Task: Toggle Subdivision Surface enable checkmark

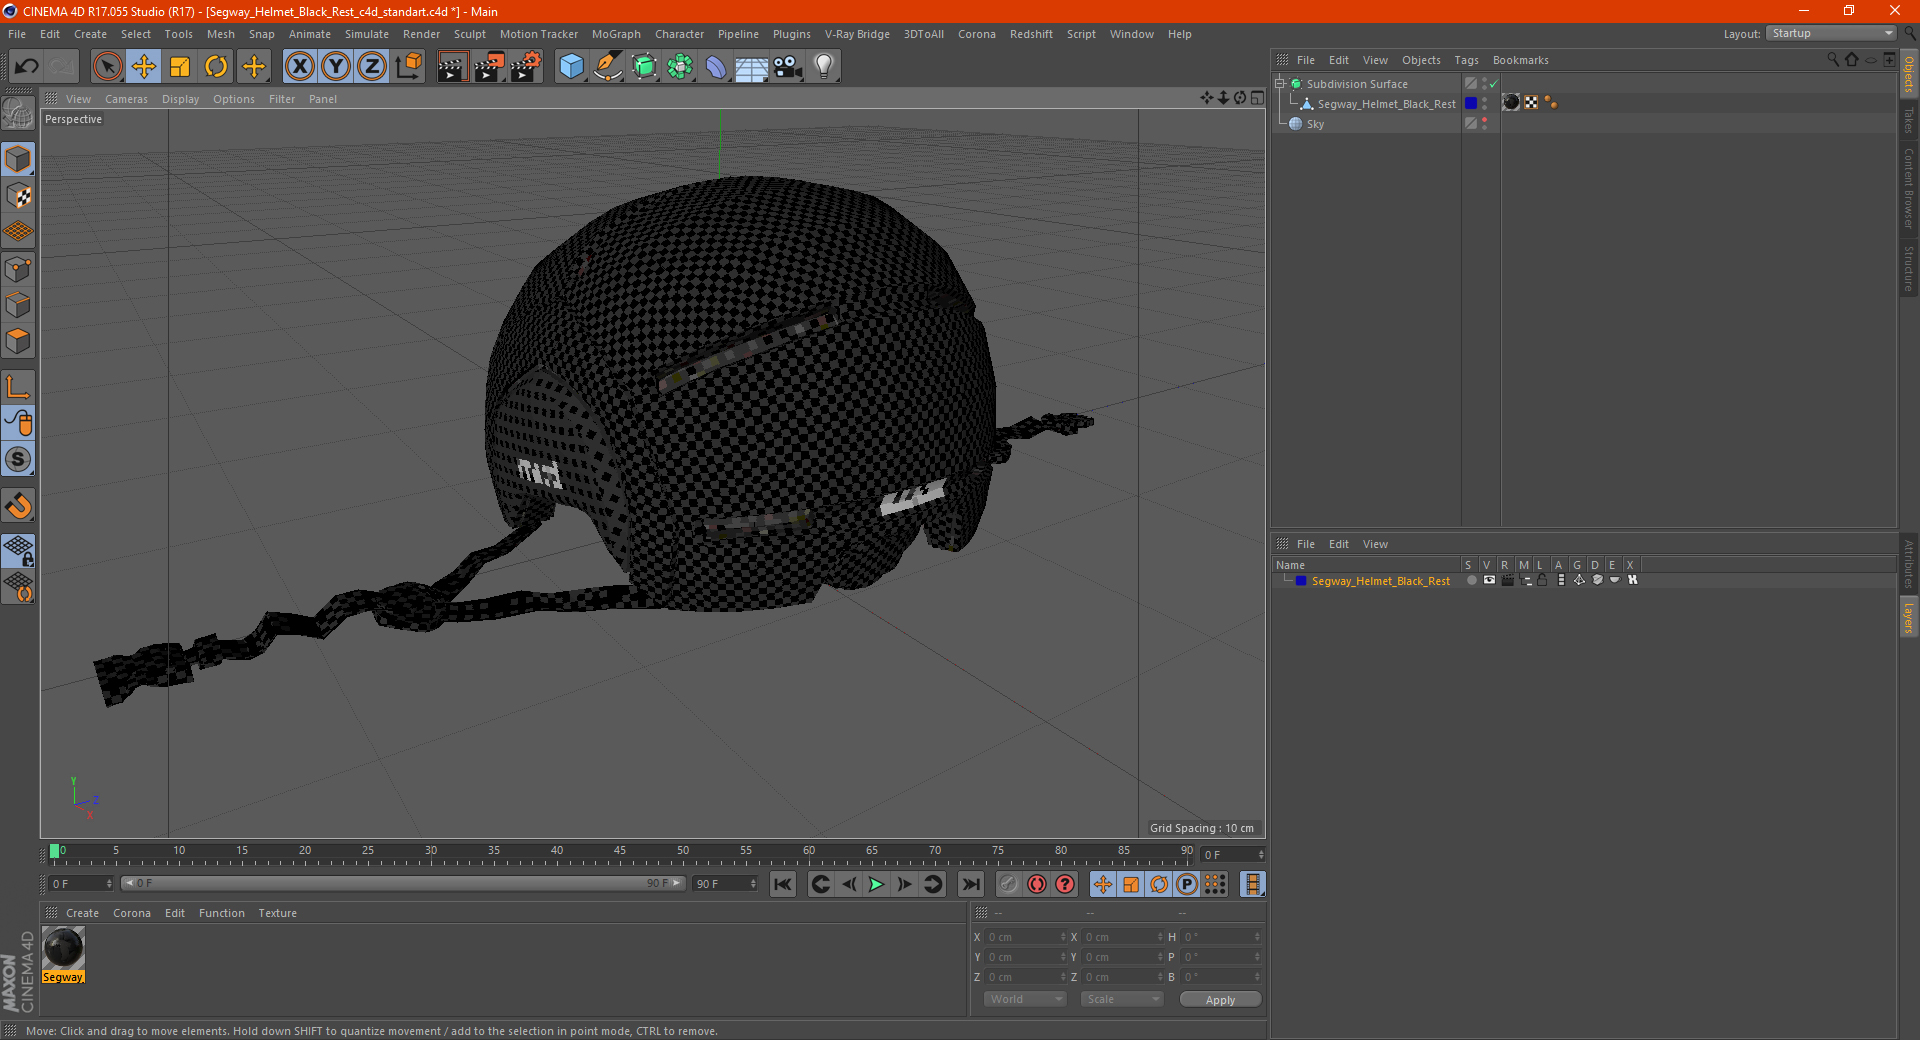Action: click(x=1494, y=84)
